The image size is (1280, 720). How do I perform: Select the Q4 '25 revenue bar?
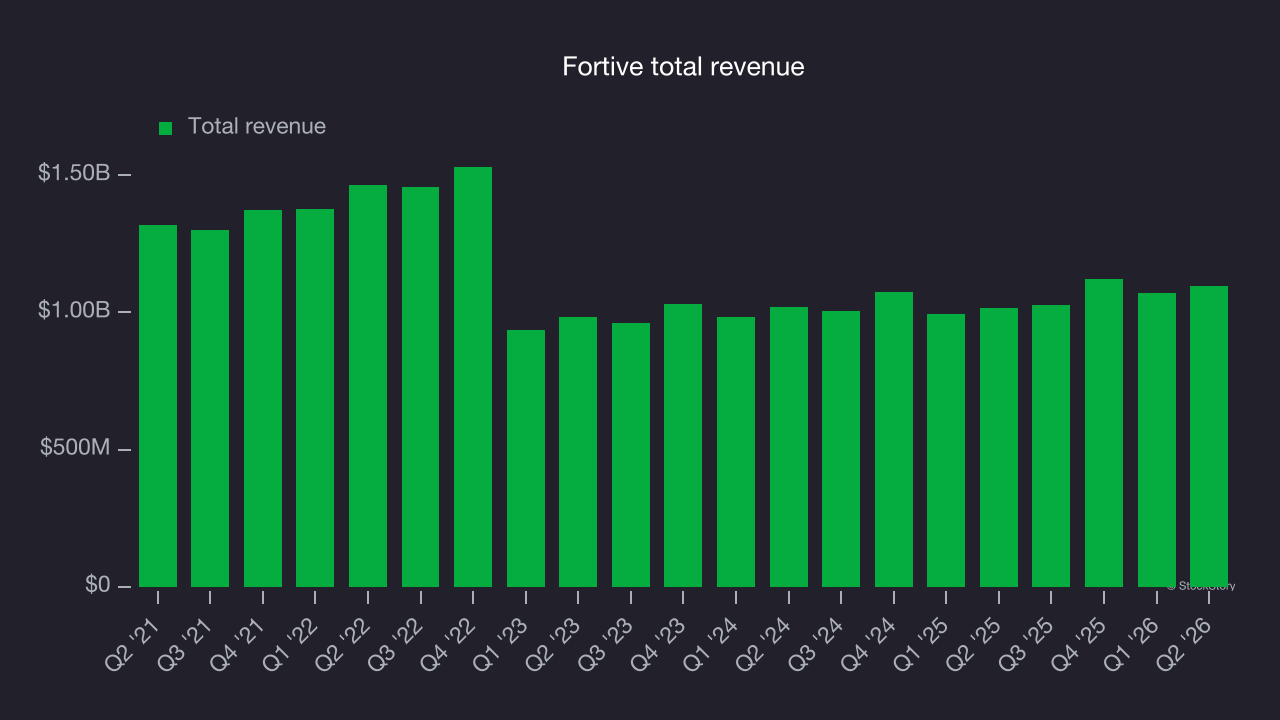(1104, 433)
